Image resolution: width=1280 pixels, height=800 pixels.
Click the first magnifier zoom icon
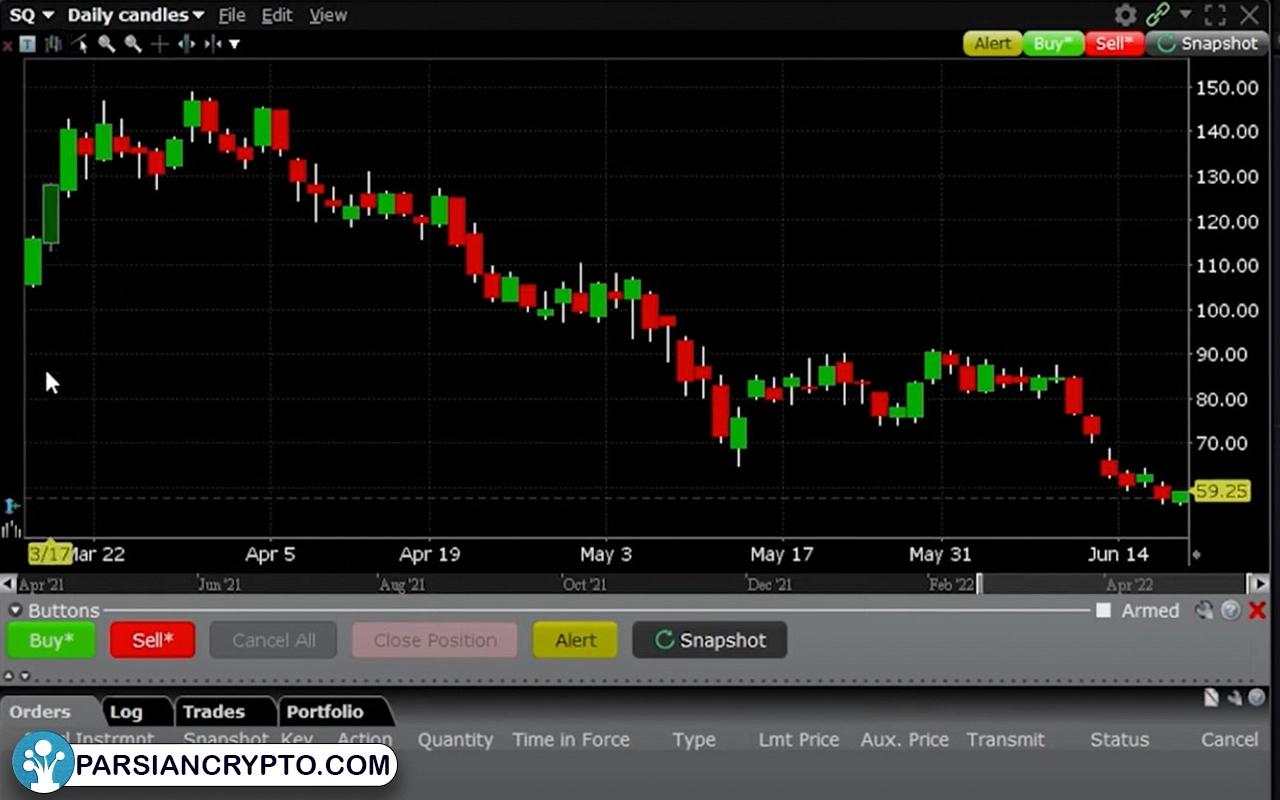[106, 44]
